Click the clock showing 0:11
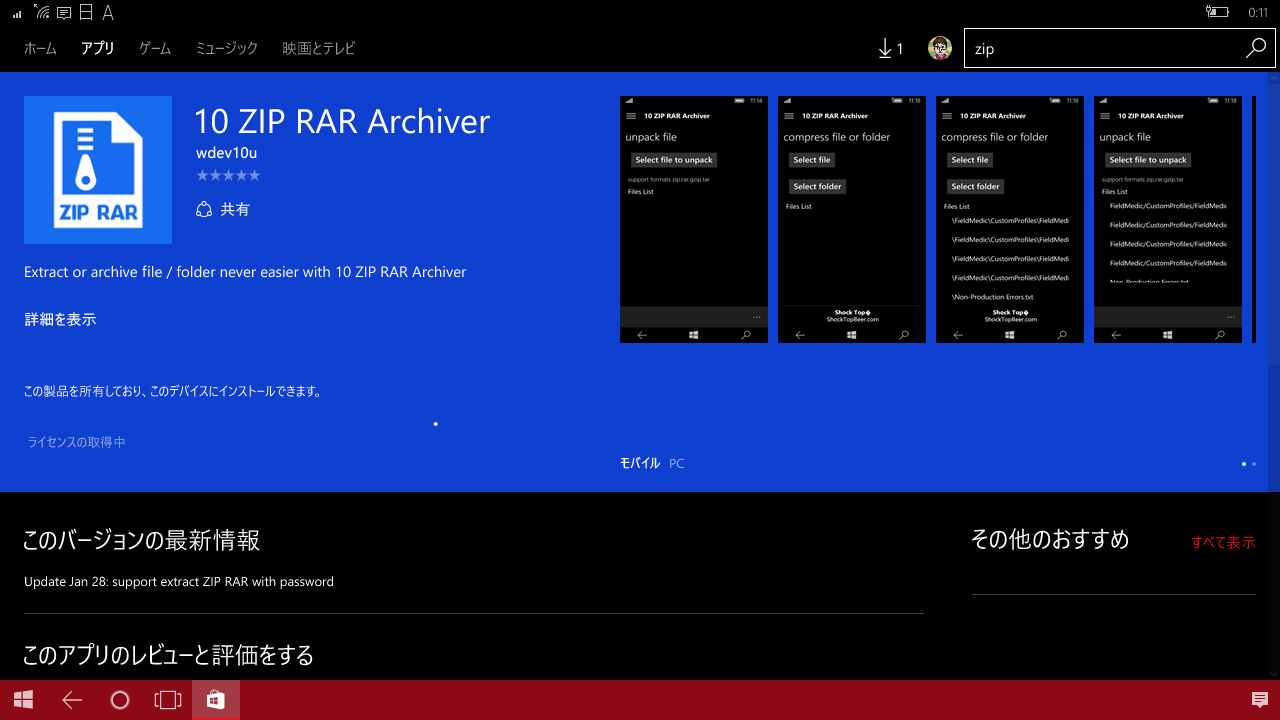Screen dimensions: 1280x720 pyautogui.click(x=1258, y=13)
